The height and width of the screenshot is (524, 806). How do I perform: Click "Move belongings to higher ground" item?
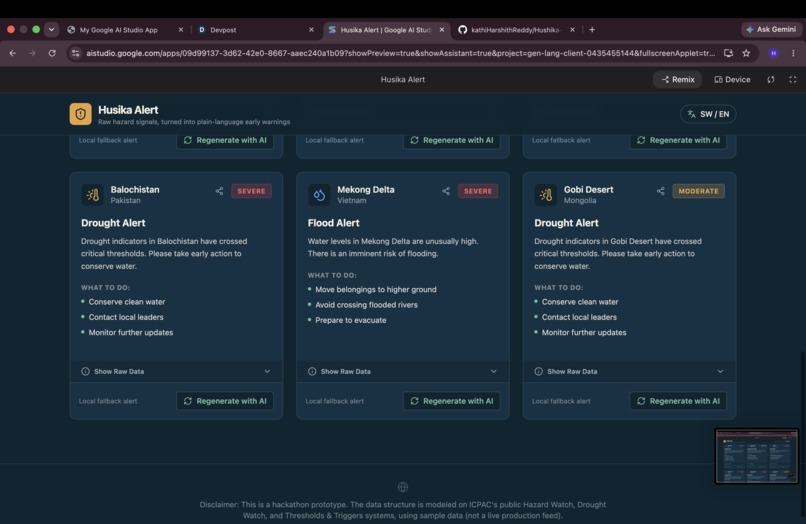tap(376, 290)
